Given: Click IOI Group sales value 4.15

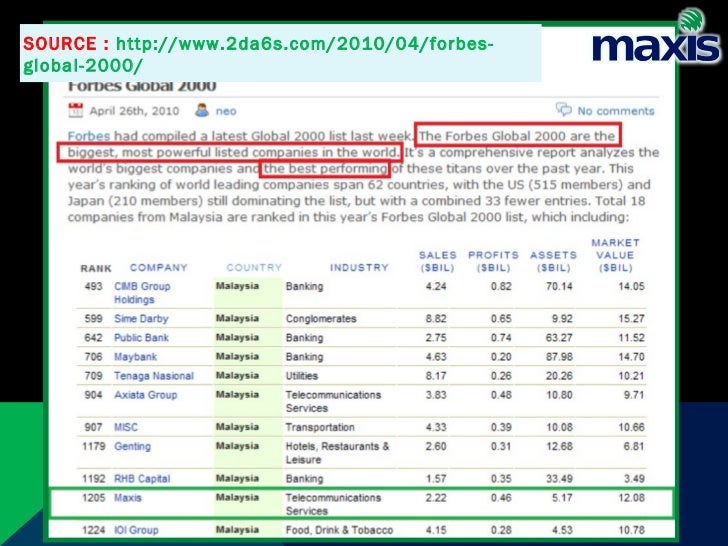Looking at the screenshot, I should point(436,530).
